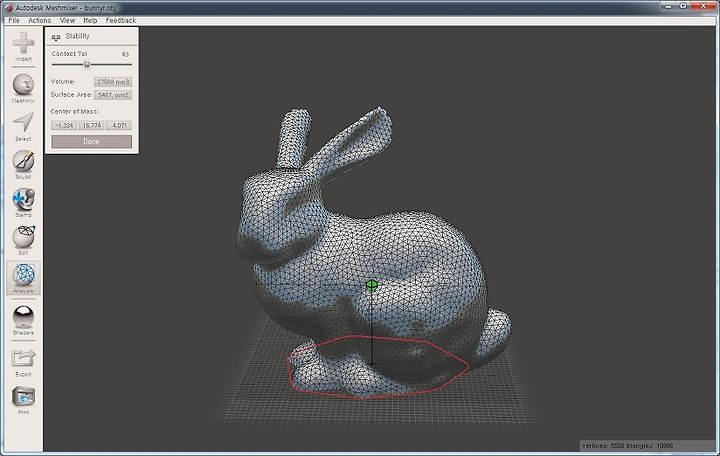This screenshot has height=456, width=720.
Task: Open the Actions menu
Action: 39,20
